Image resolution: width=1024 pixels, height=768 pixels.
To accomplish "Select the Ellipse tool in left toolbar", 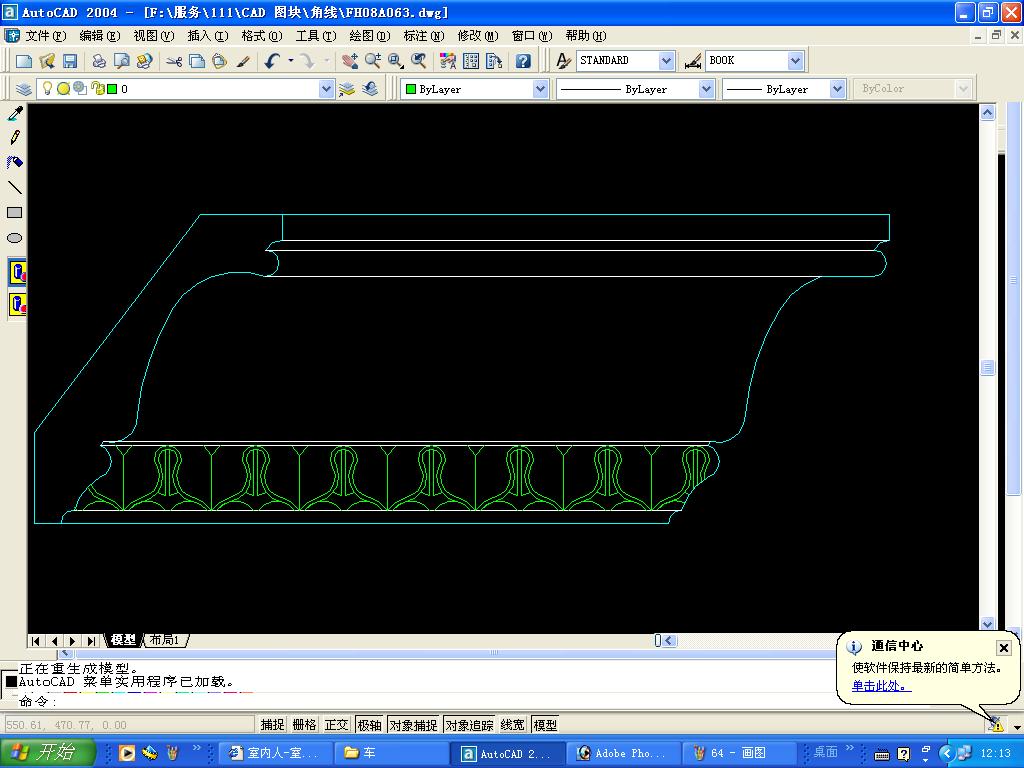I will [14, 238].
